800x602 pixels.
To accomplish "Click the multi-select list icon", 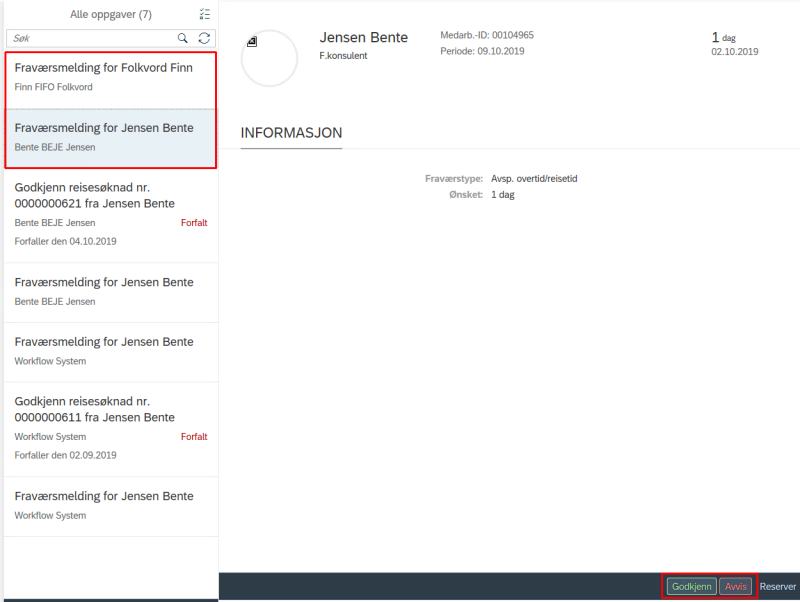I will pos(205,14).
